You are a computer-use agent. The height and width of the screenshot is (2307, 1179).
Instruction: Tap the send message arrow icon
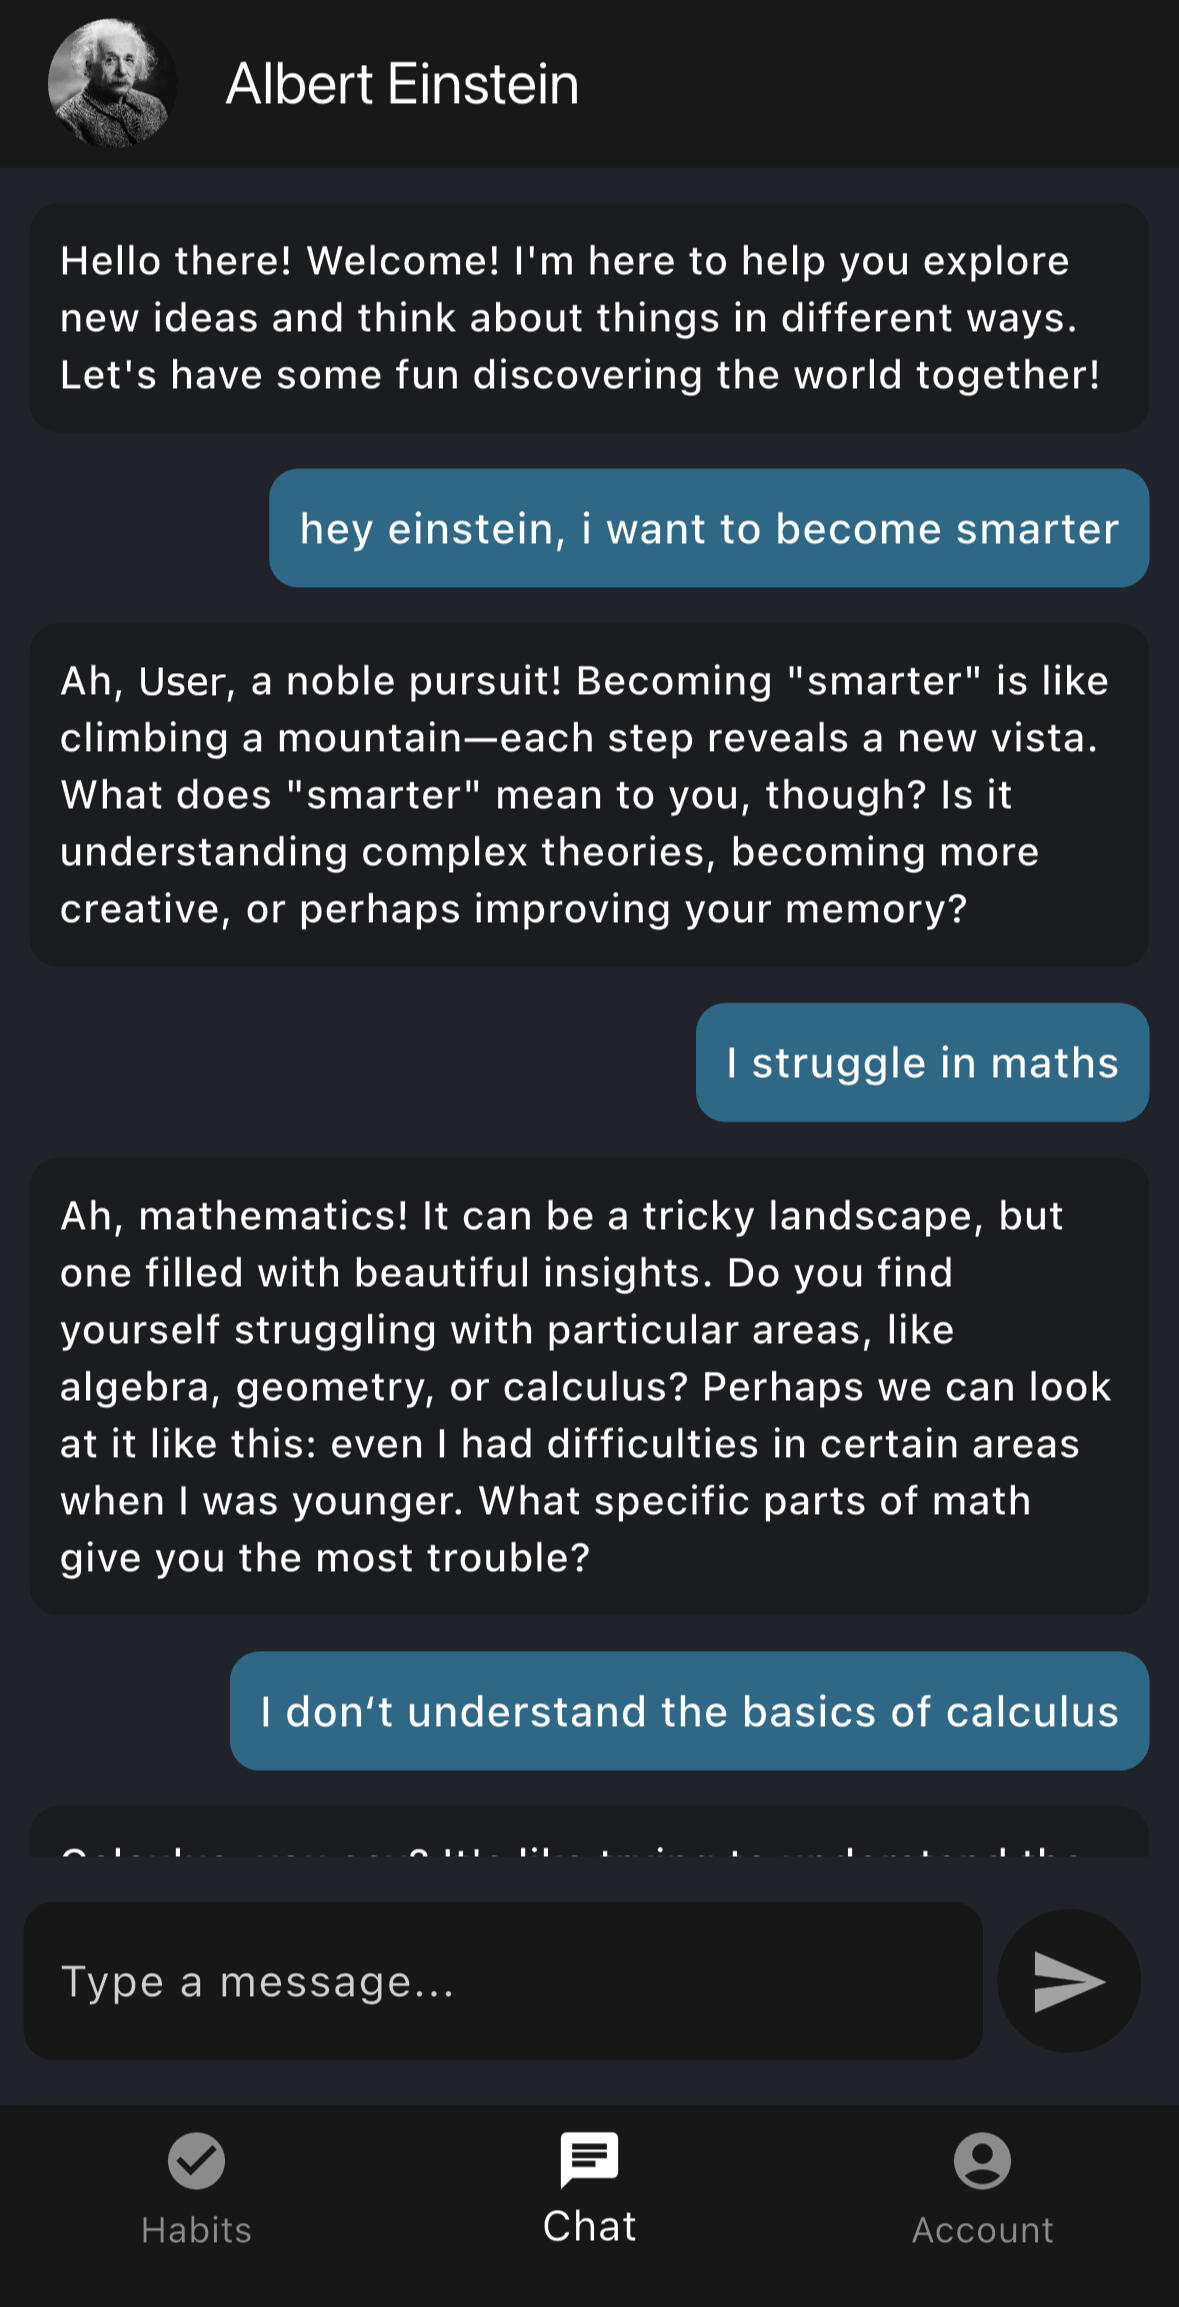tap(1068, 1981)
